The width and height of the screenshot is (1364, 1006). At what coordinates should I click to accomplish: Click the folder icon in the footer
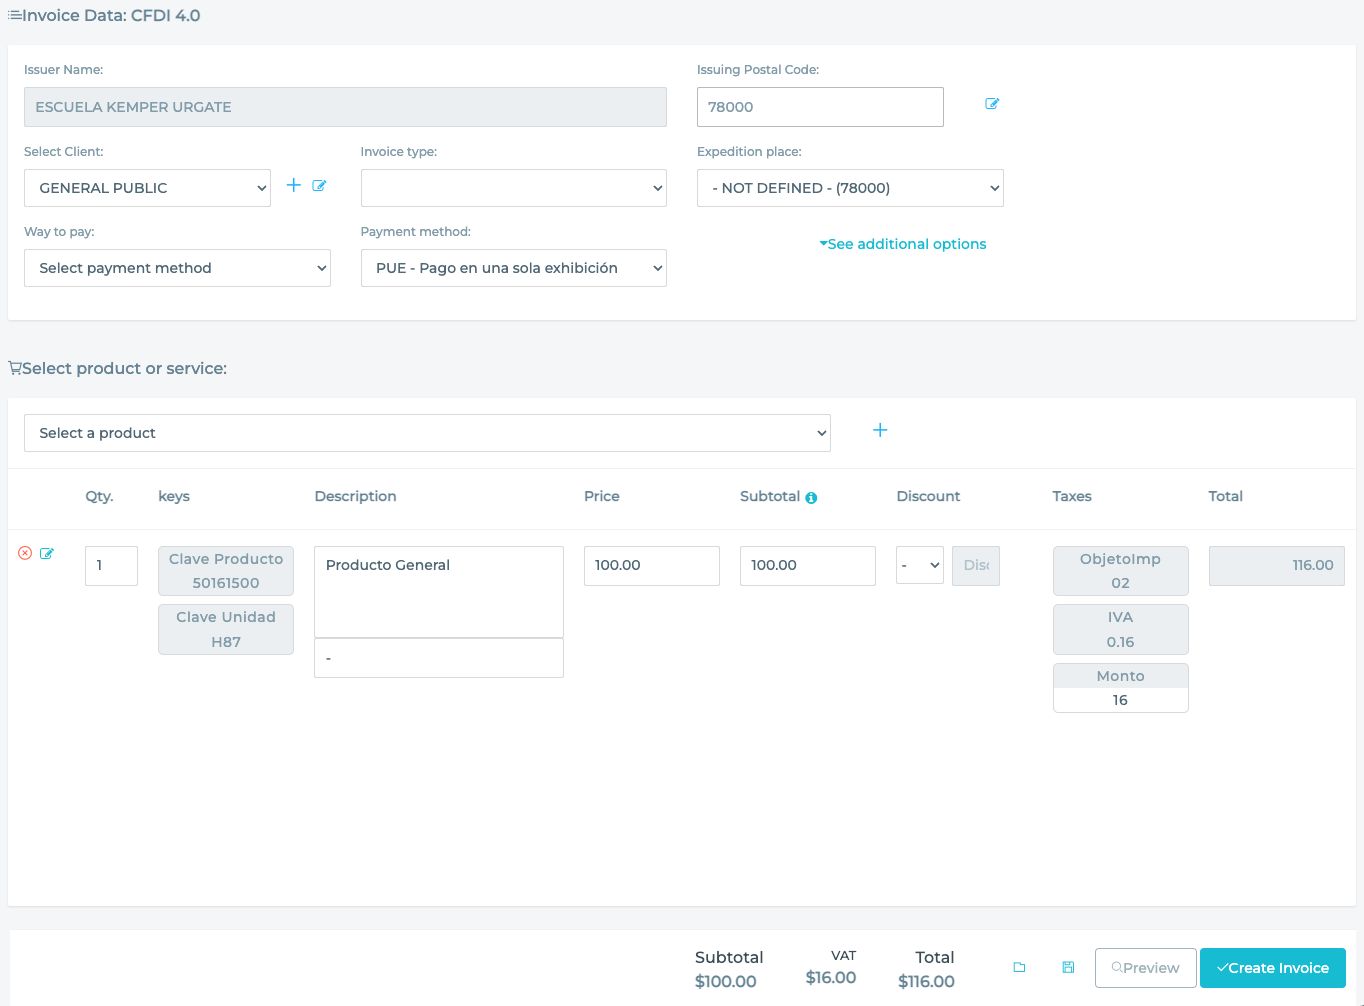tap(1020, 967)
